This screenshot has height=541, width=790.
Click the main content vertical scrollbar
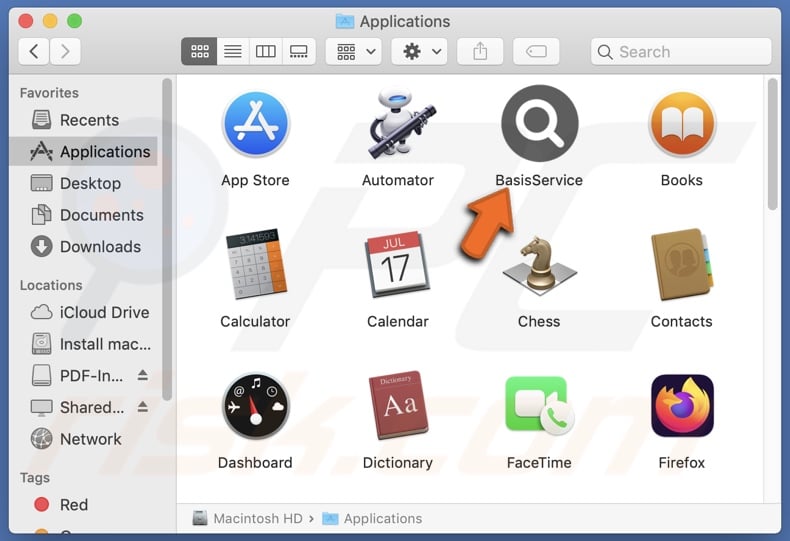click(772, 144)
